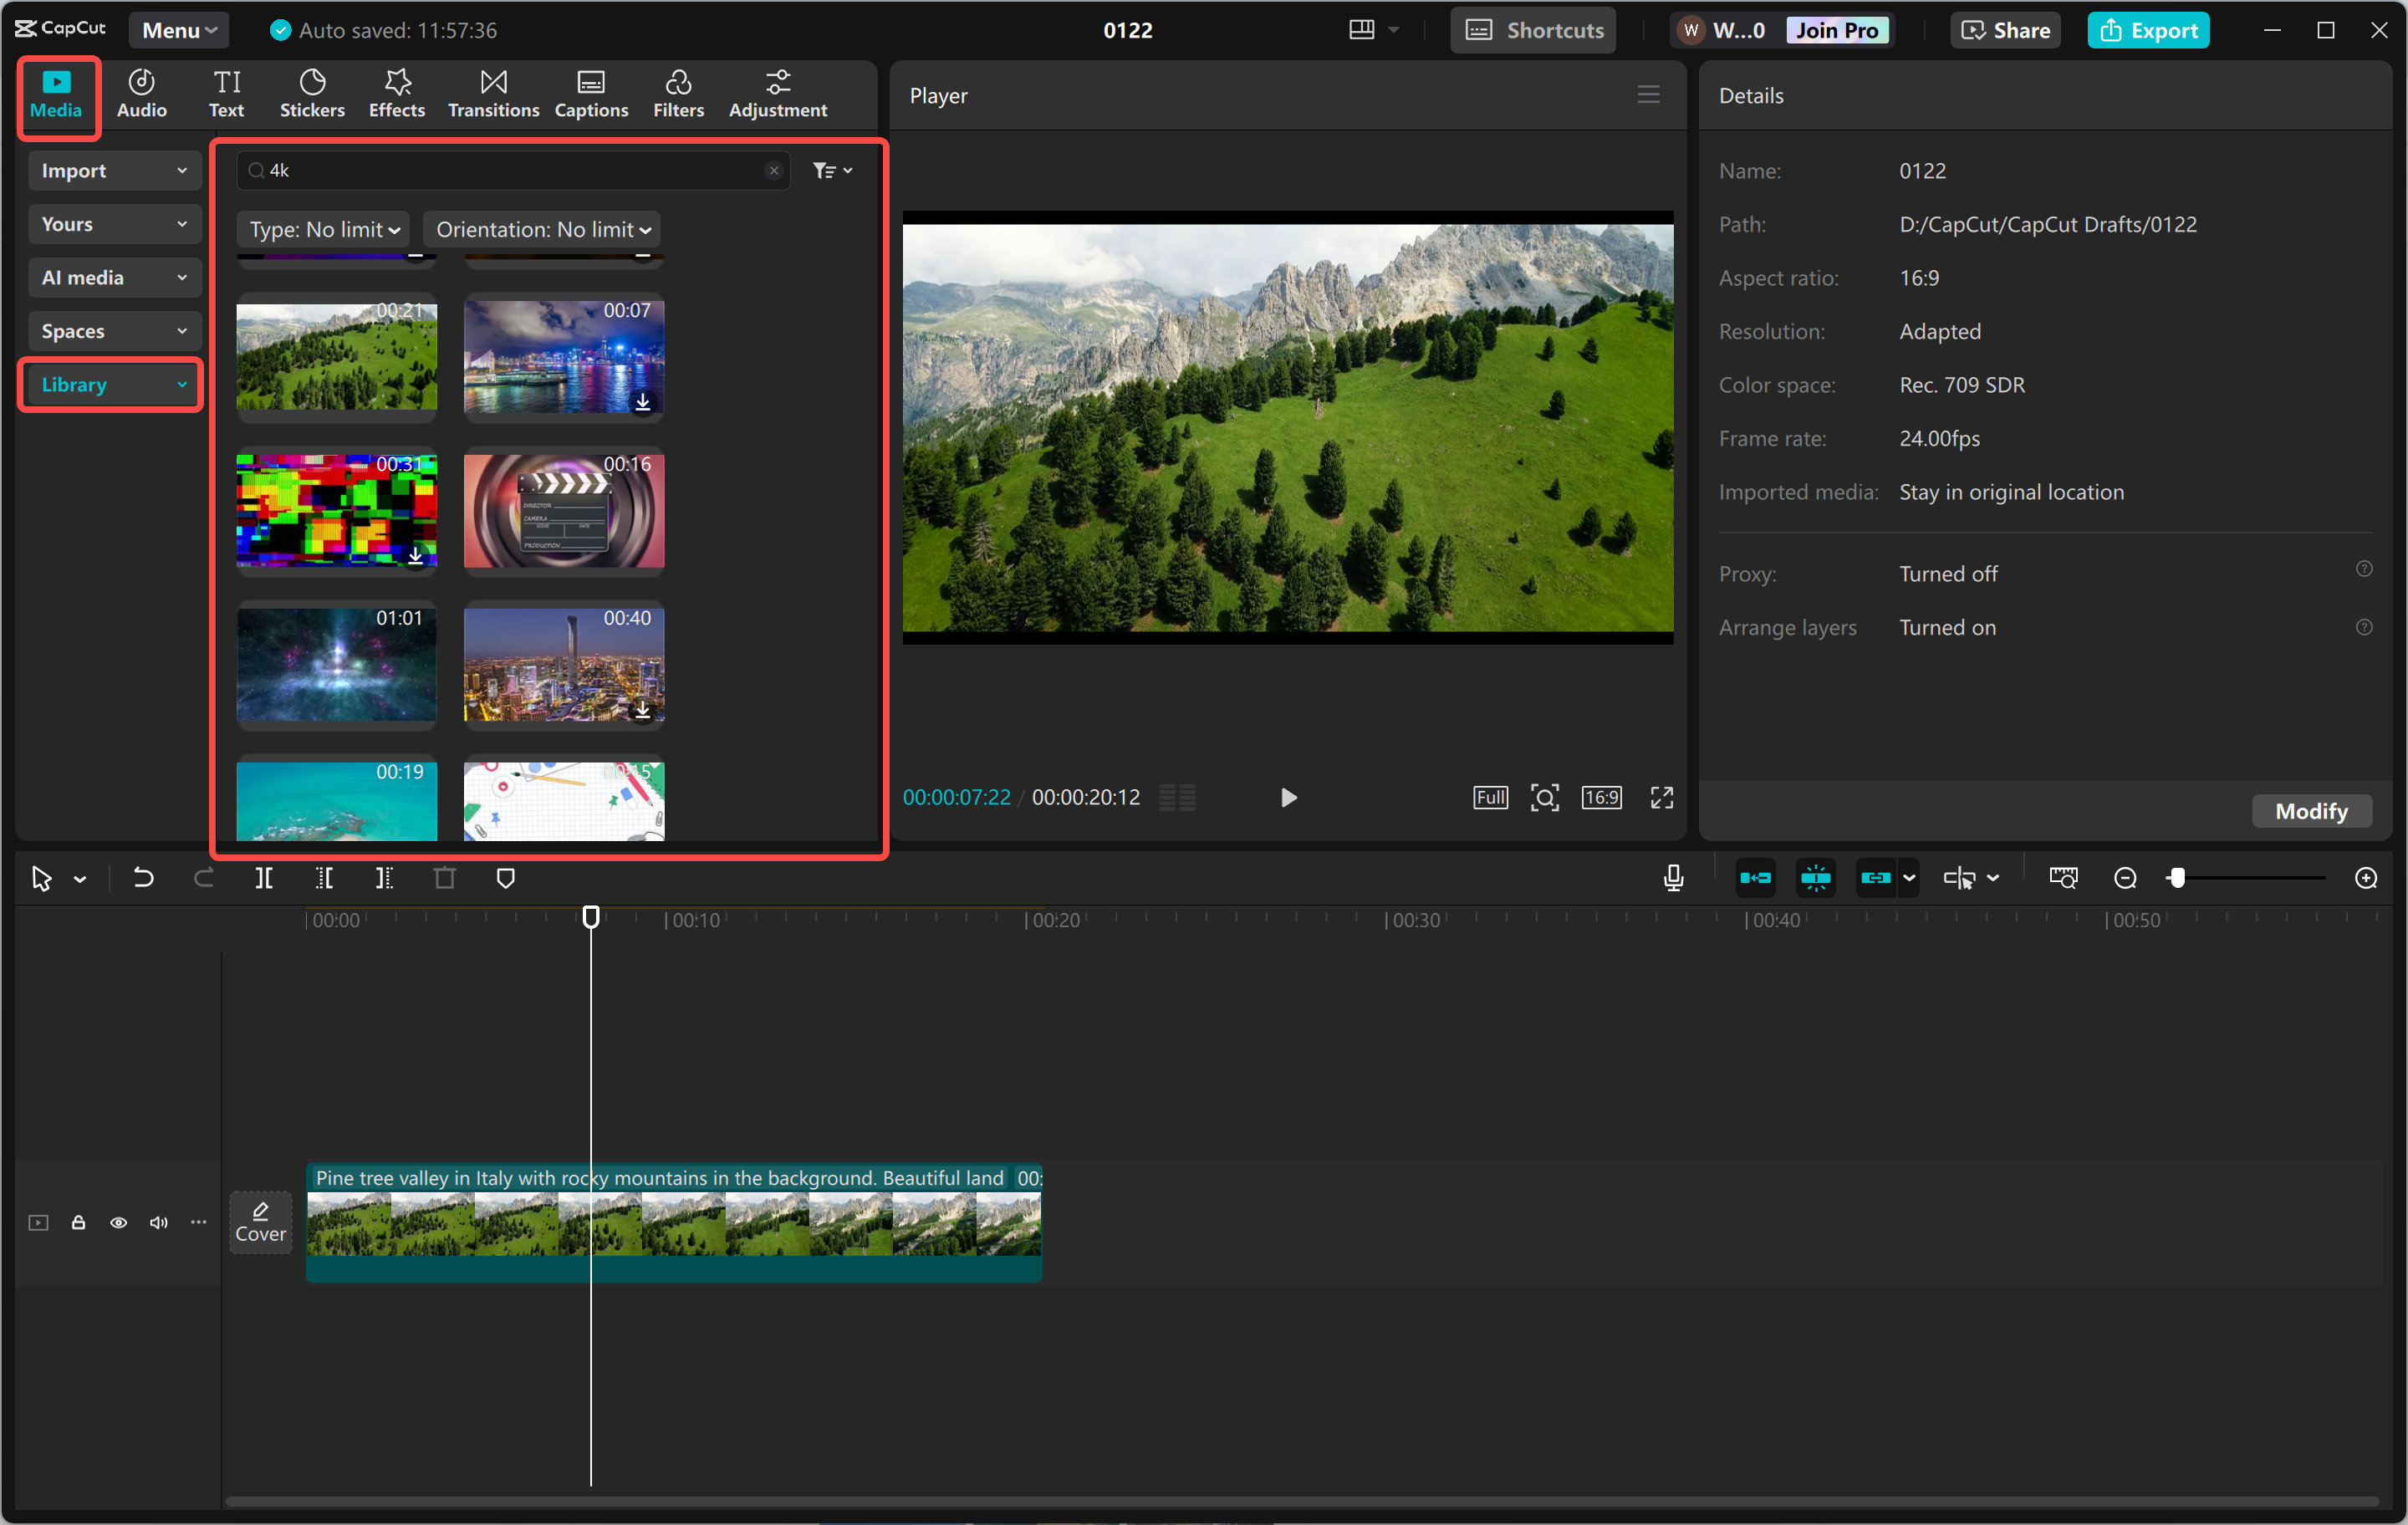Switch to the Transitions tab

coord(493,94)
